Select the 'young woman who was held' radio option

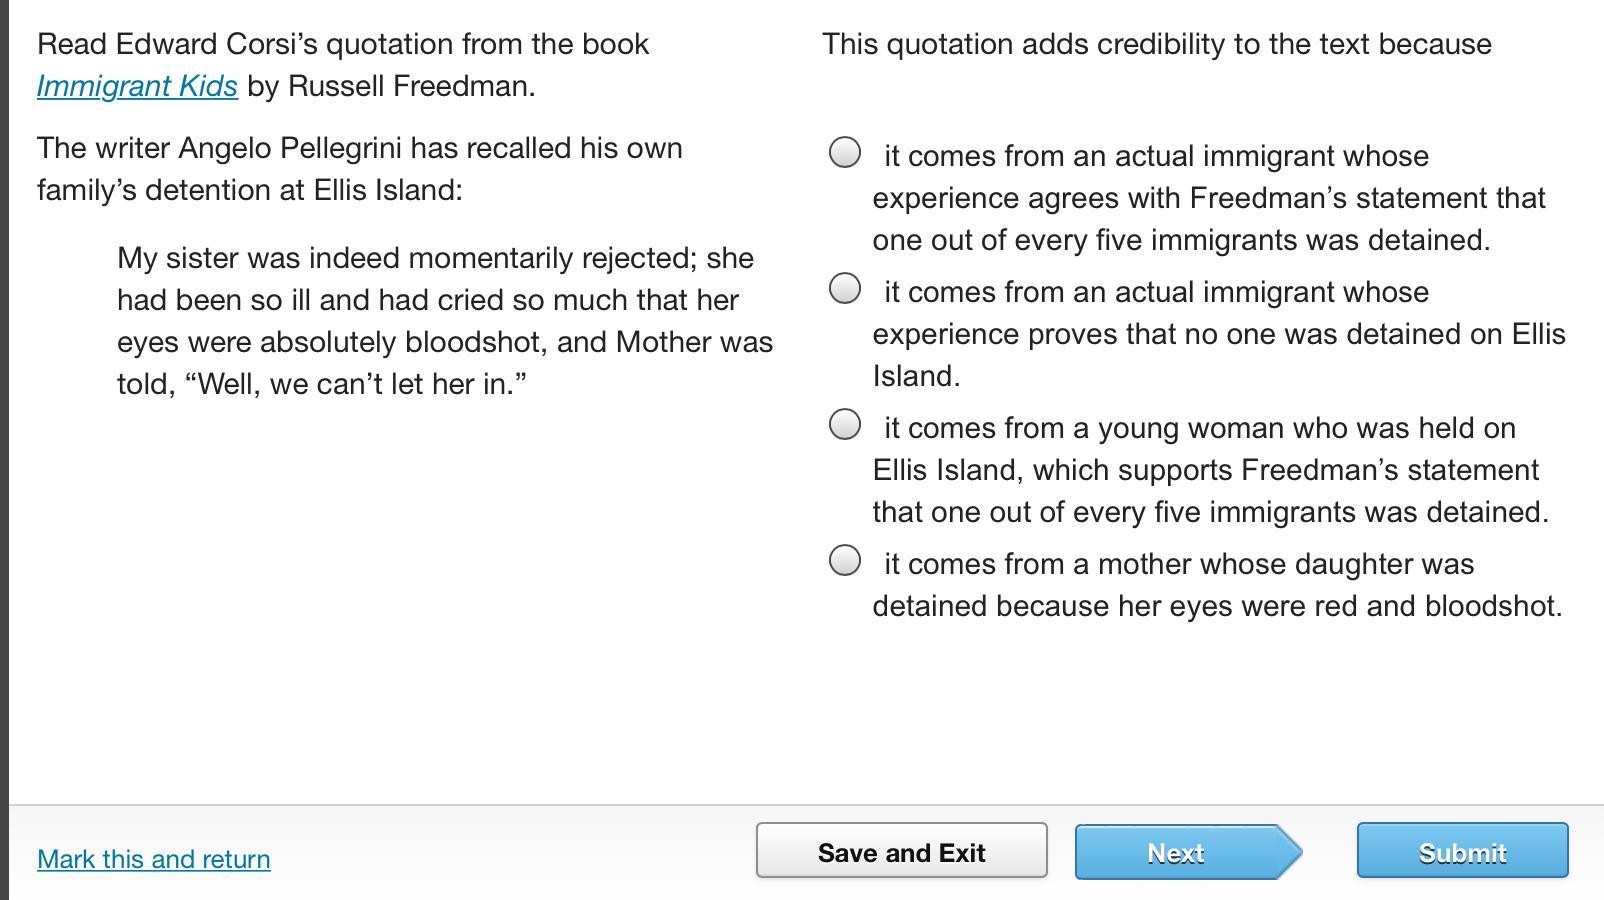pyautogui.click(x=845, y=424)
